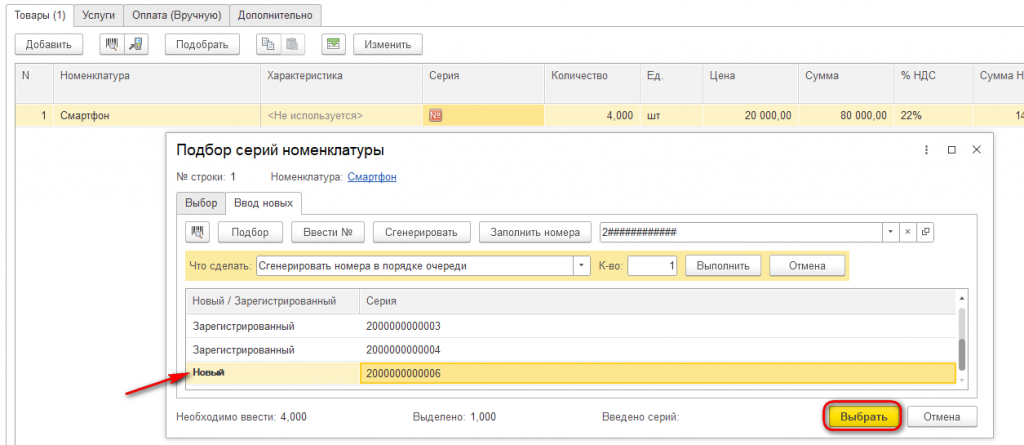Close the Подбор серий номенклатуры dialog
The image size is (1024, 445).
click(976, 150)
